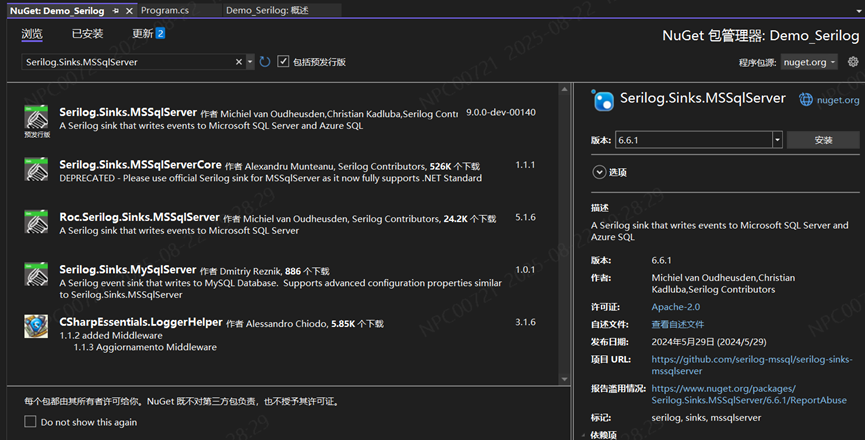Click version 9.0.0-dev-00140 in the list
Image resolution: width=865 pixels, height=440 pixels.
click(x=501, y=112)
